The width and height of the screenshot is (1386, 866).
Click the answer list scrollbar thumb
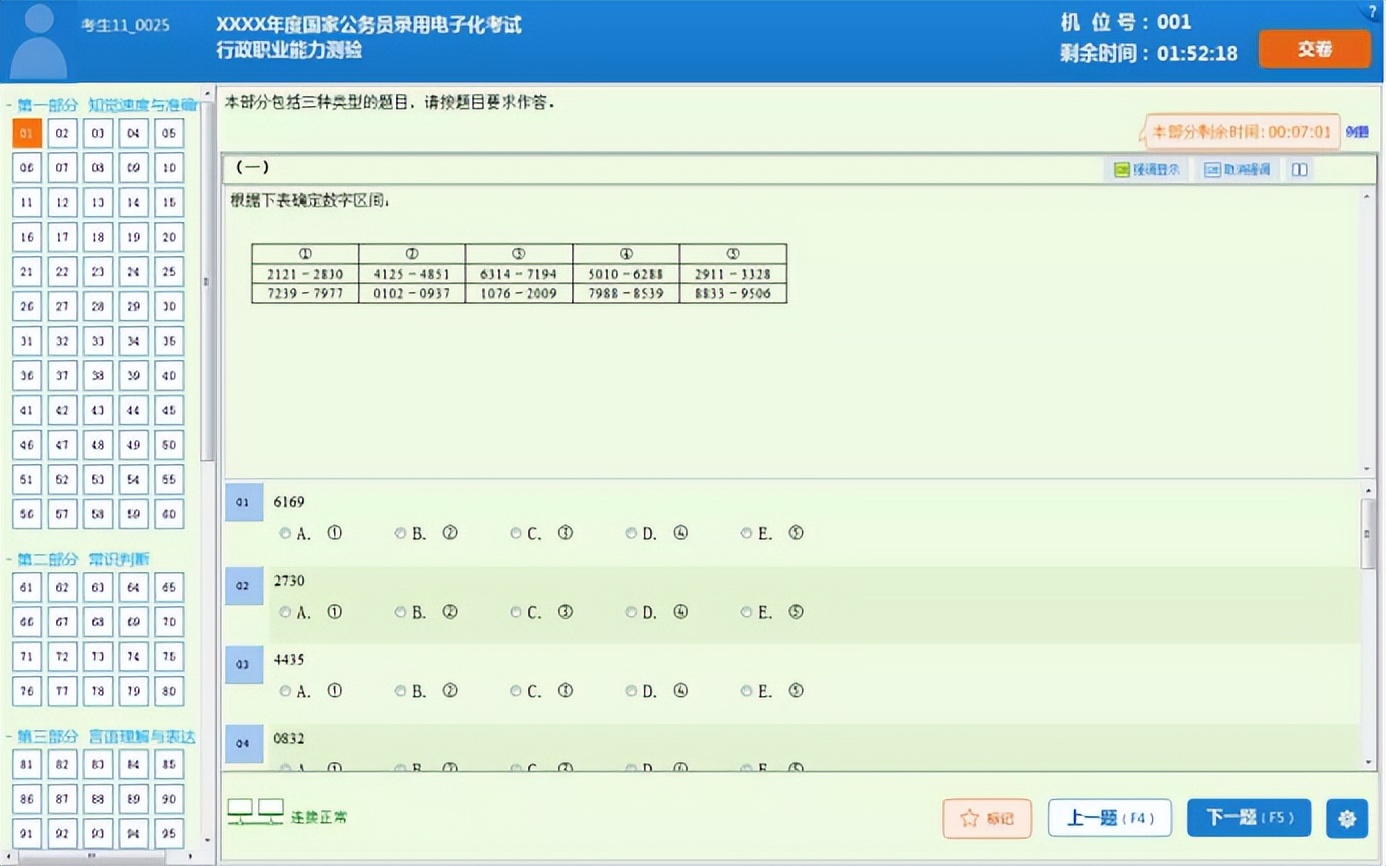point(1368,533)
